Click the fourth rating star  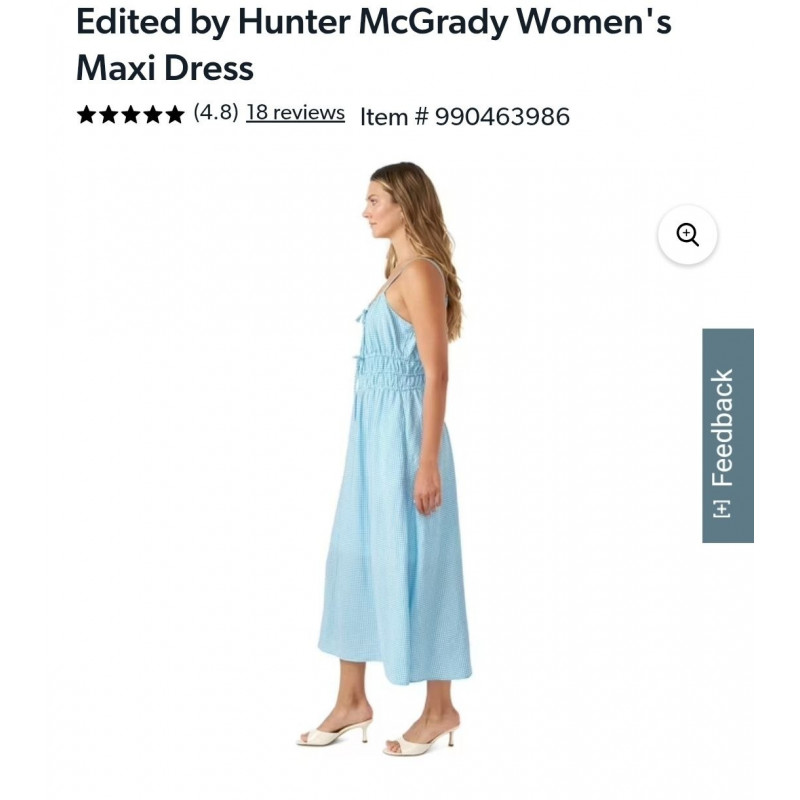(x=153, y=115)
